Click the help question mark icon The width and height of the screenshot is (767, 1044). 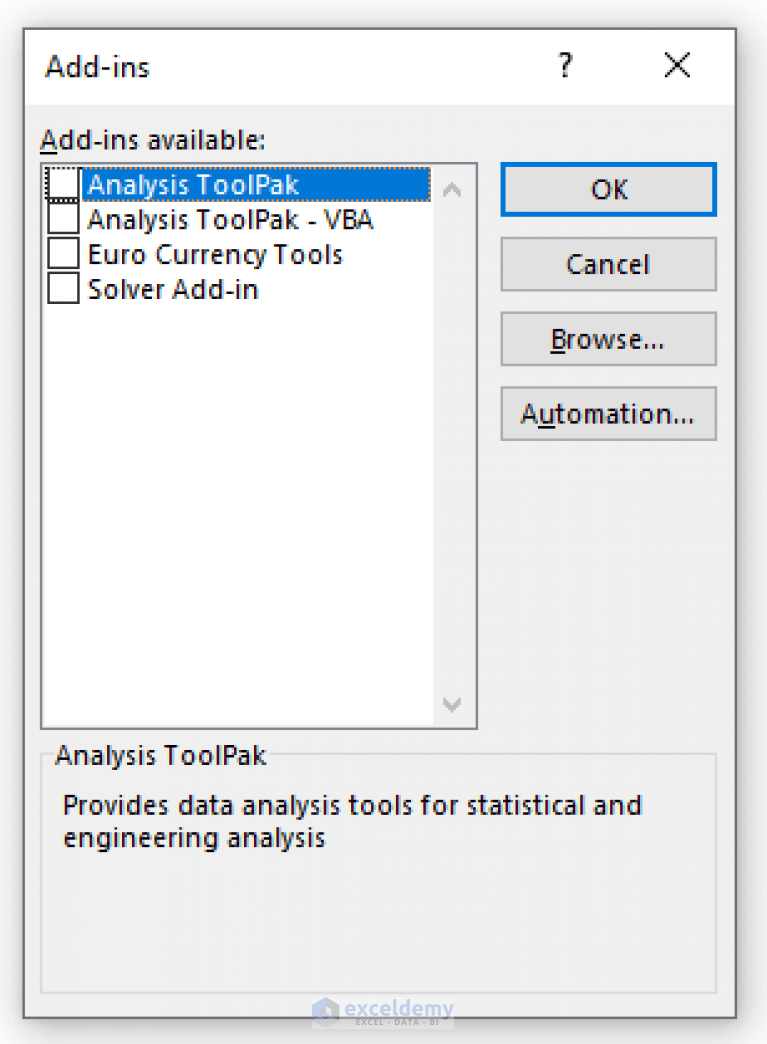pyautogui.click(x=566, y=66)
